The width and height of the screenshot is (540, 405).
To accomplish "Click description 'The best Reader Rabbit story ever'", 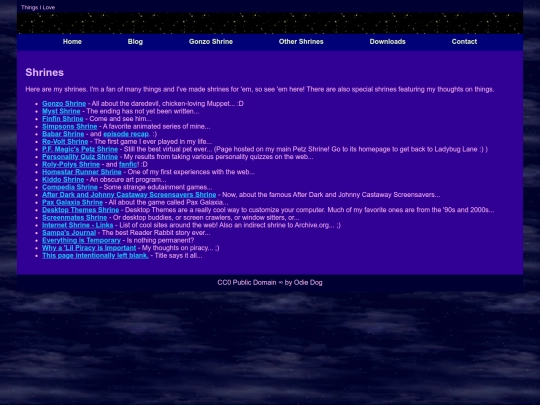I will pyautogui.click(x=156, y=232).
